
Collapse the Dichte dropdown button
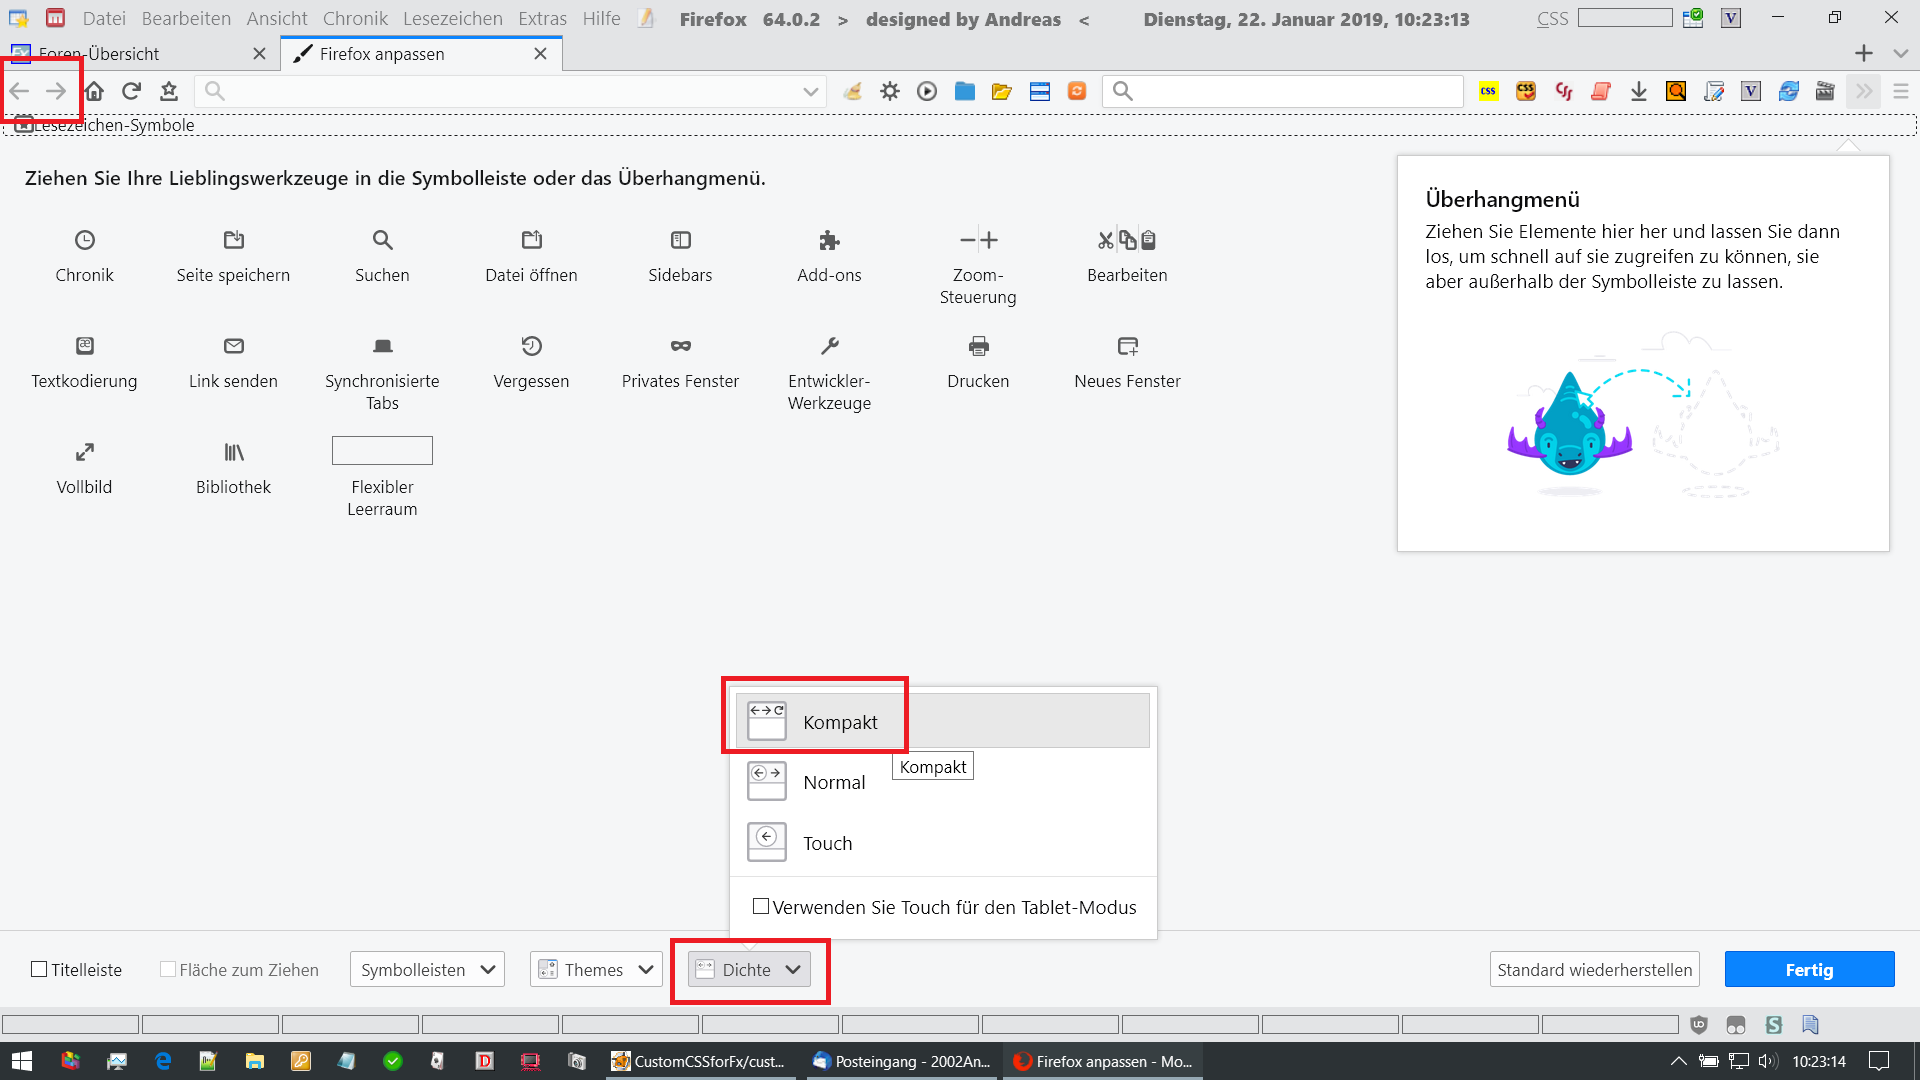[x=748, y=969]
